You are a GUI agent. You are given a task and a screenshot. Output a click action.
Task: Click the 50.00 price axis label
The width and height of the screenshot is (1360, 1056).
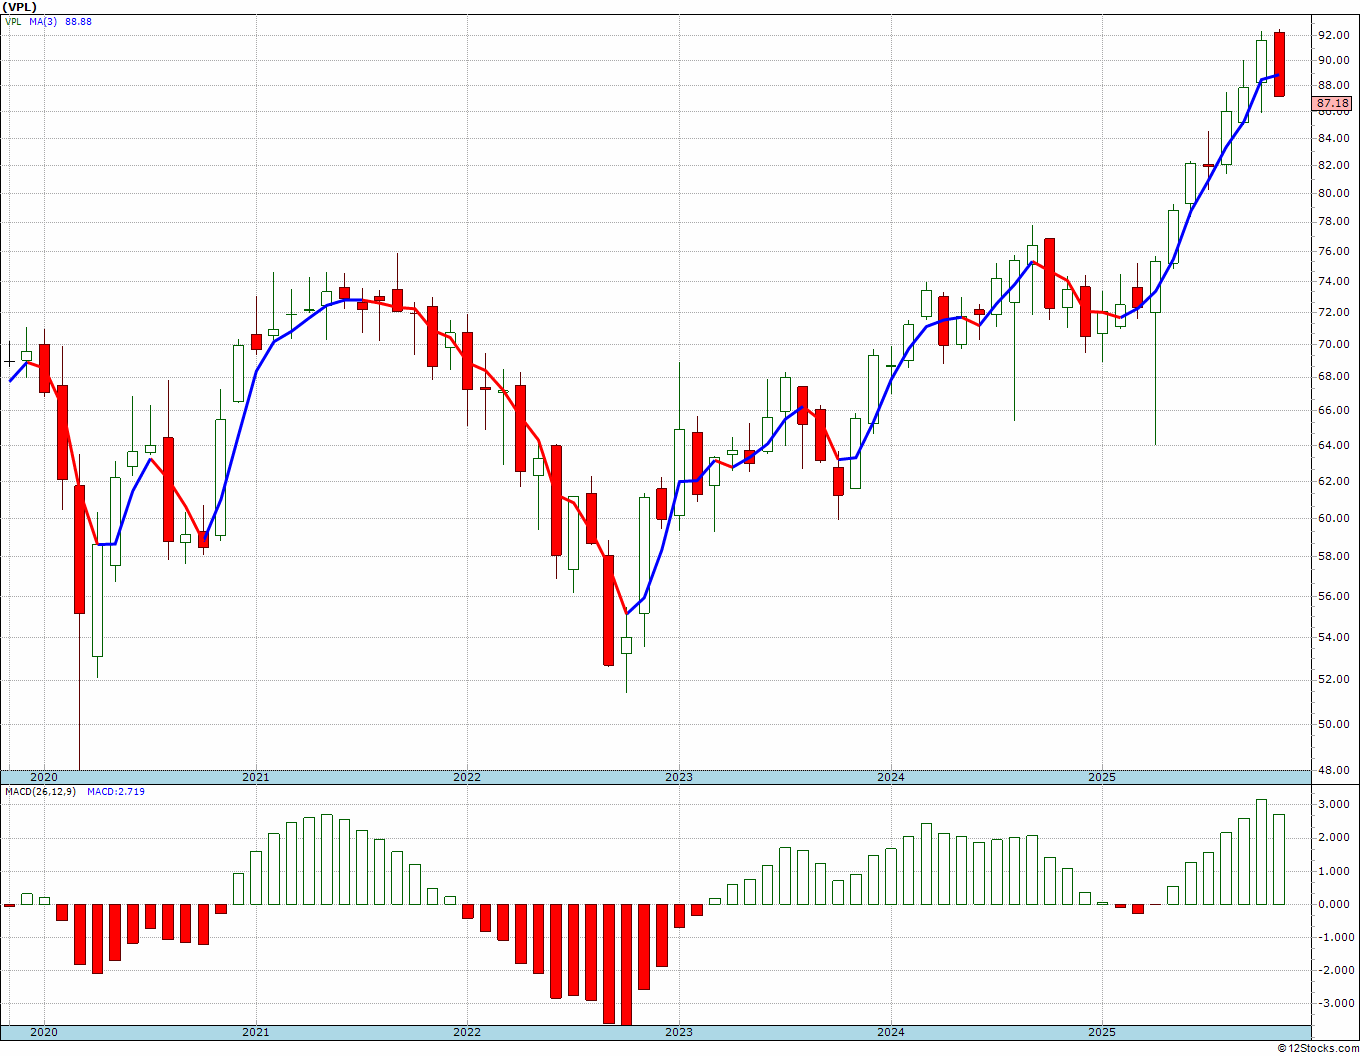point(1333,724)
